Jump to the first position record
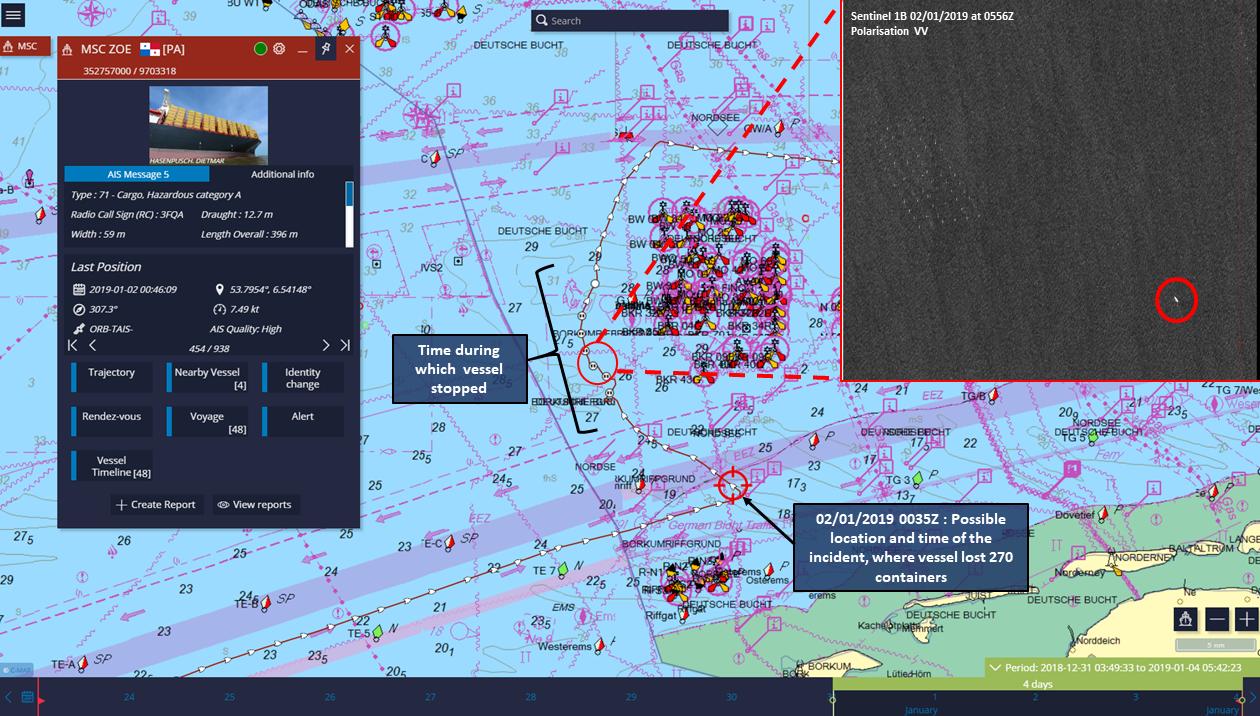This screenshot has height=716, width=1260. [x=72, y=345]
